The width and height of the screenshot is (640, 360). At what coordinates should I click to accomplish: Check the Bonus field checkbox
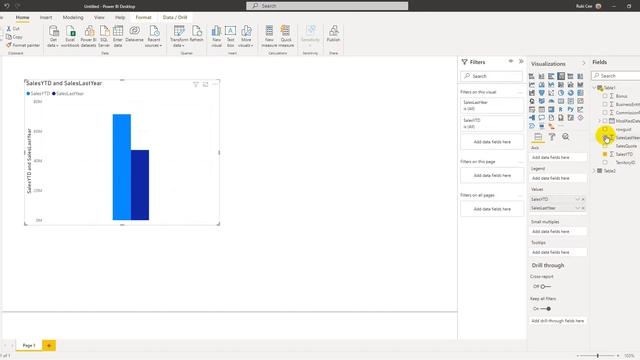pos(605,96)
